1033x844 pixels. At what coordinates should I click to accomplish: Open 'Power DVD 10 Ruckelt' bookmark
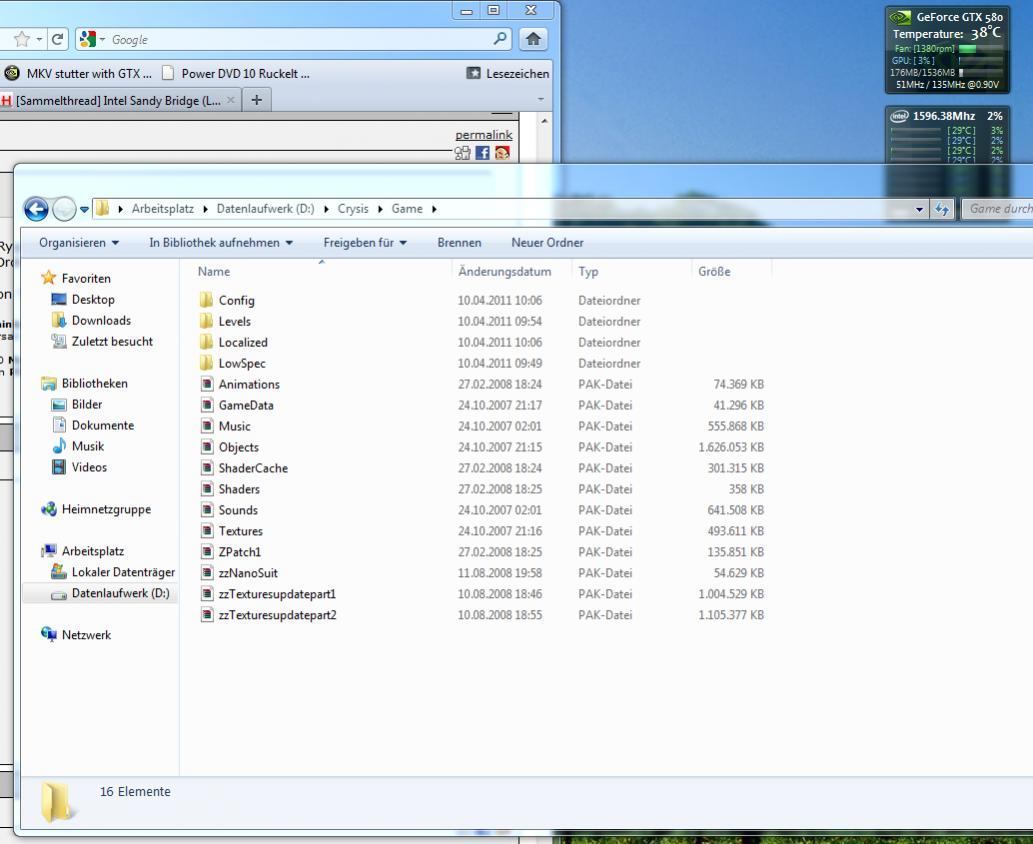236,74
